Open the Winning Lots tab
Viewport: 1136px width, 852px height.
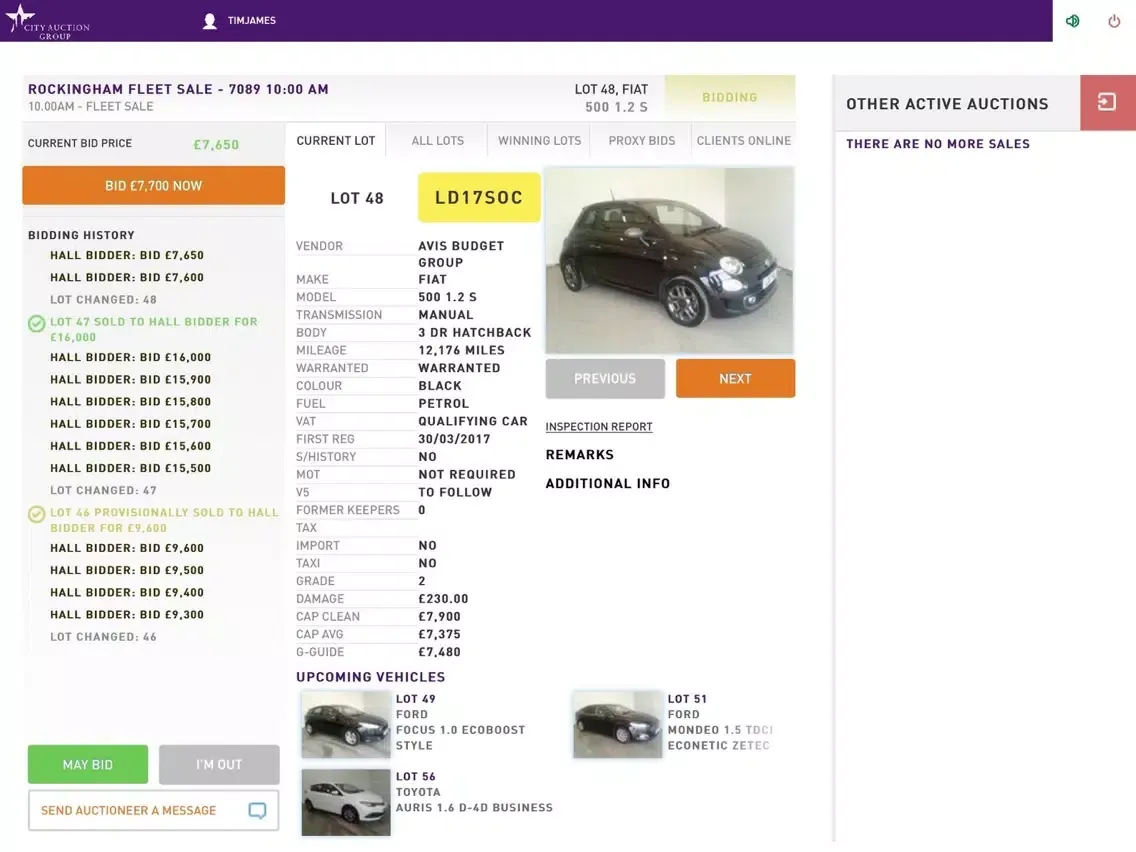point(539,141)
